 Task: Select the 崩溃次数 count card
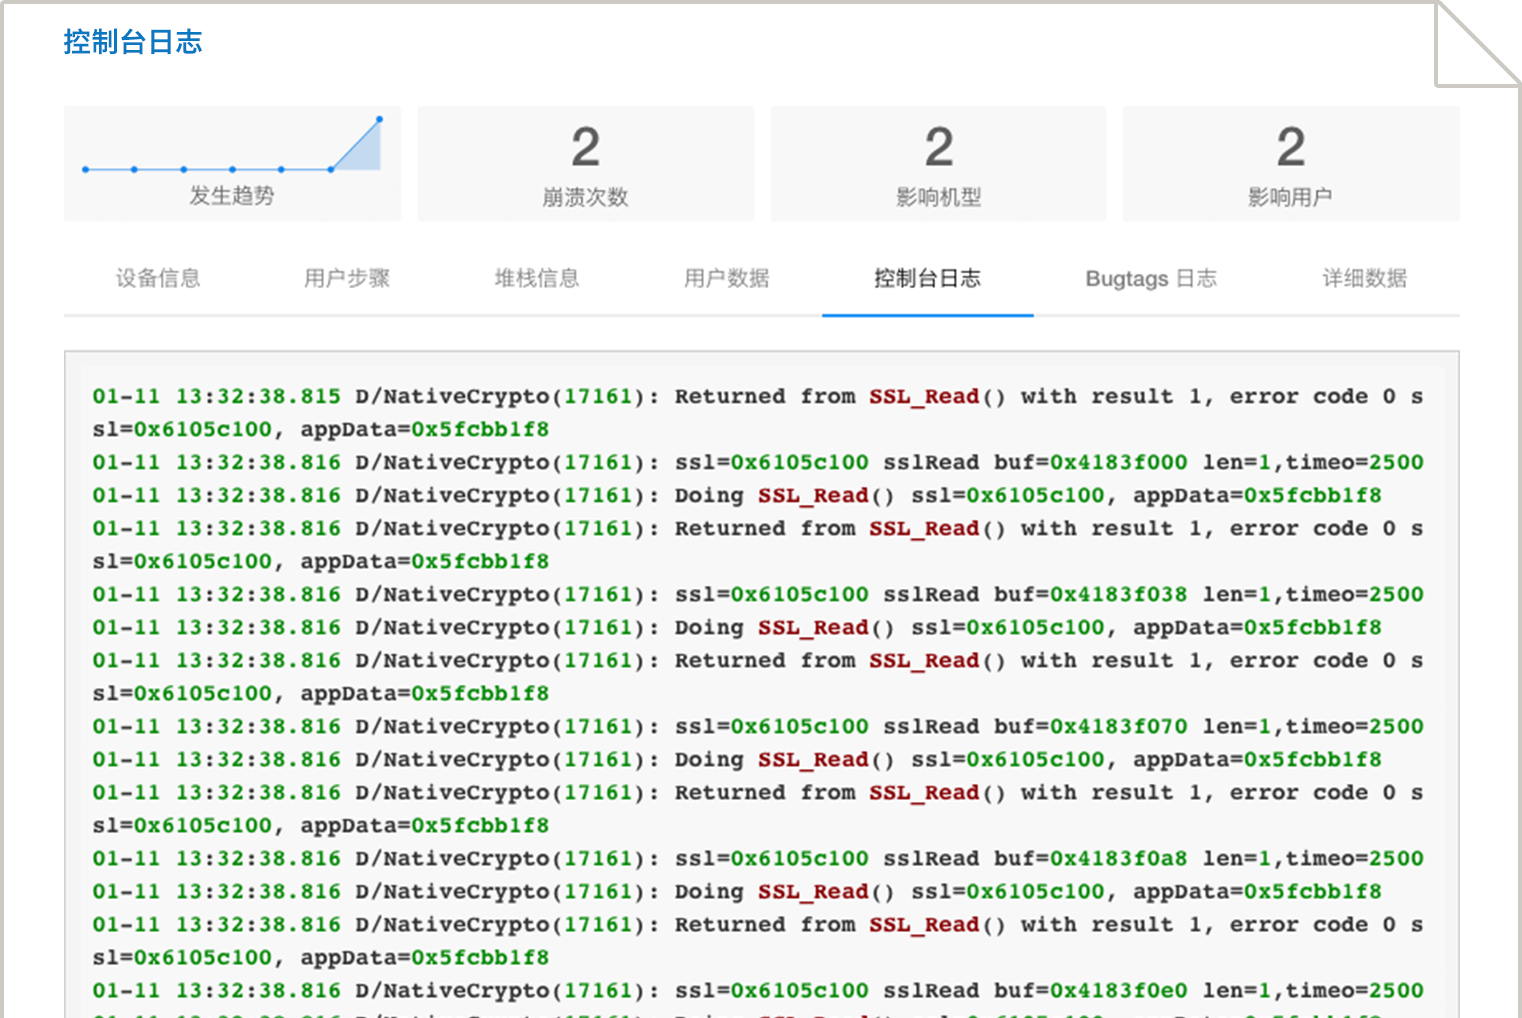(585, 164)
